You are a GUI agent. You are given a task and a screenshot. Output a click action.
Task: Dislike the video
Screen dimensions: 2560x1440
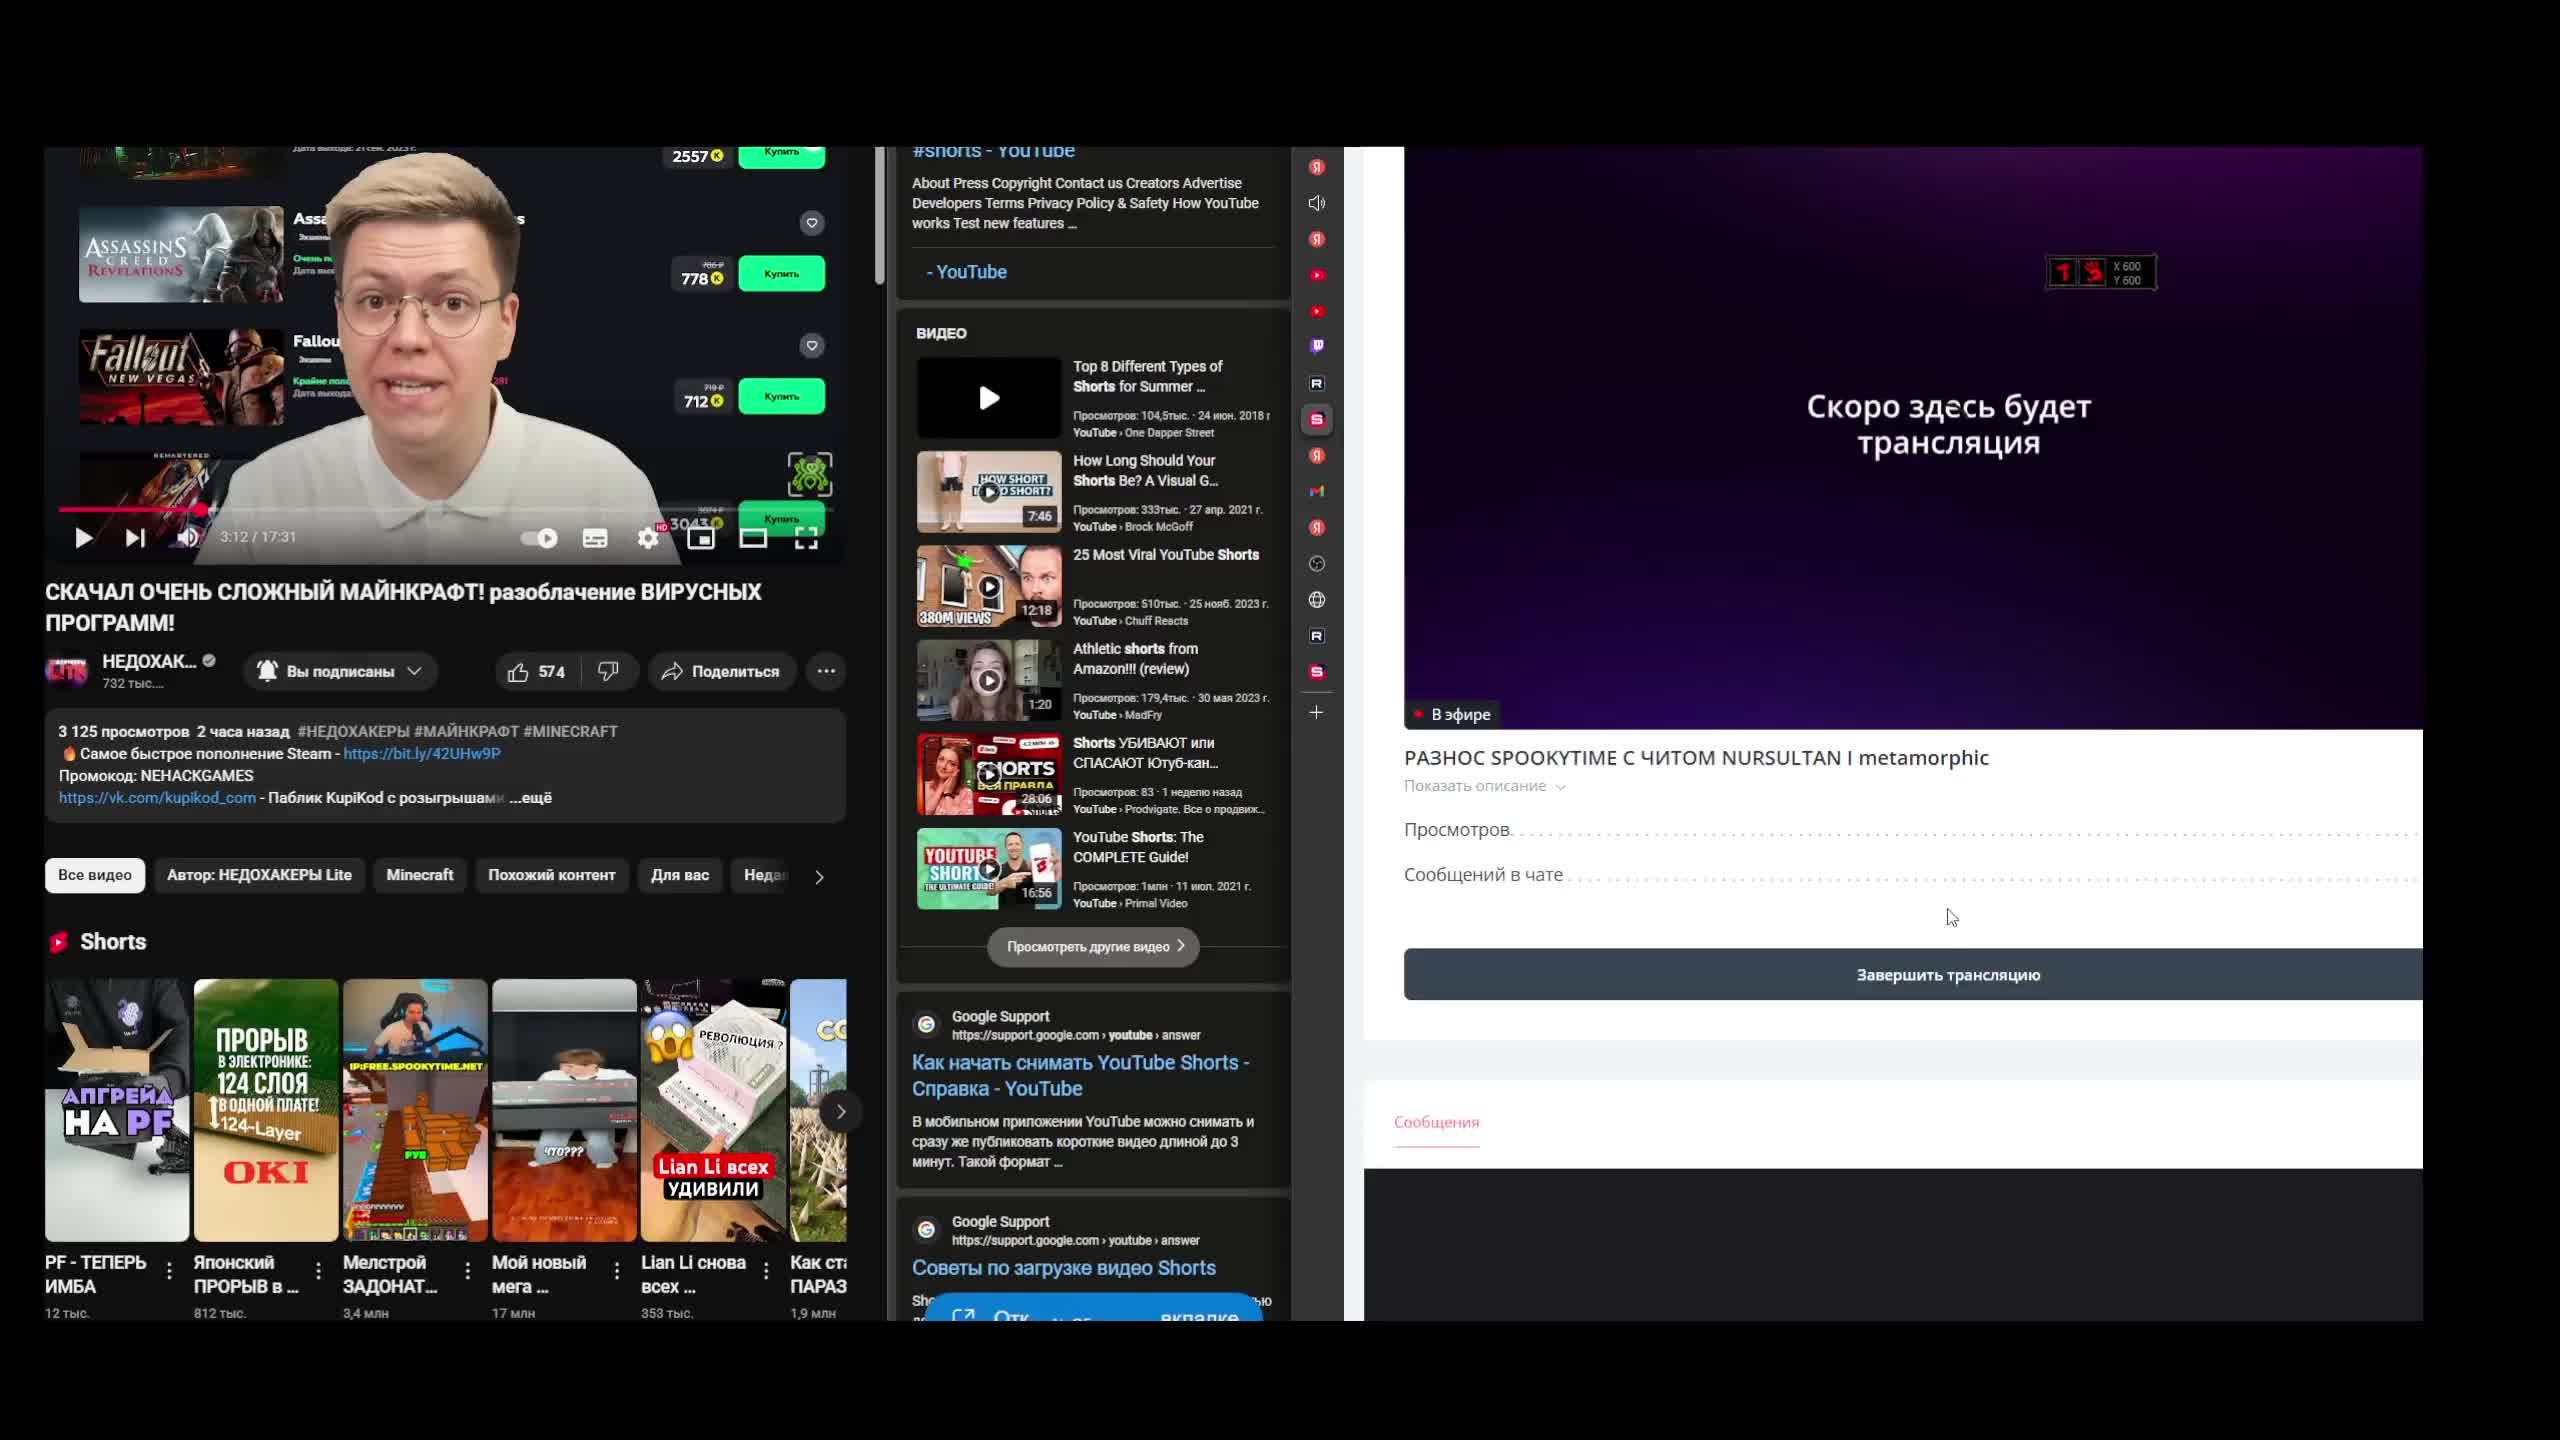click(608, 672)
